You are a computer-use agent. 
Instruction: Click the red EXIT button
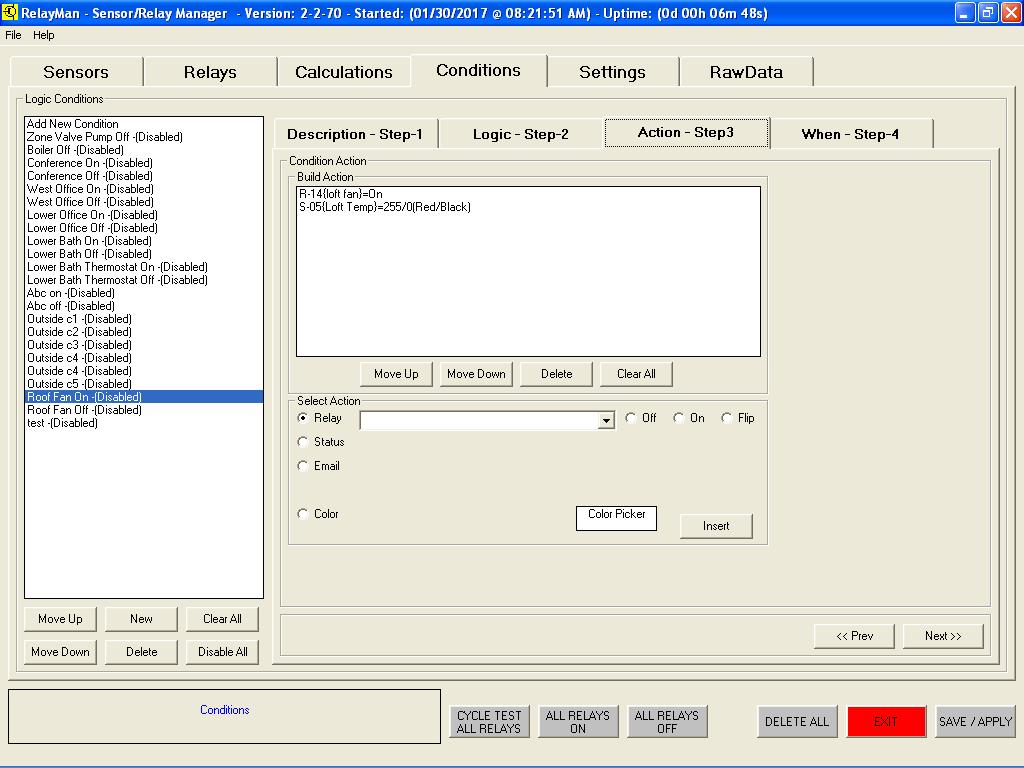click(886, 722)
